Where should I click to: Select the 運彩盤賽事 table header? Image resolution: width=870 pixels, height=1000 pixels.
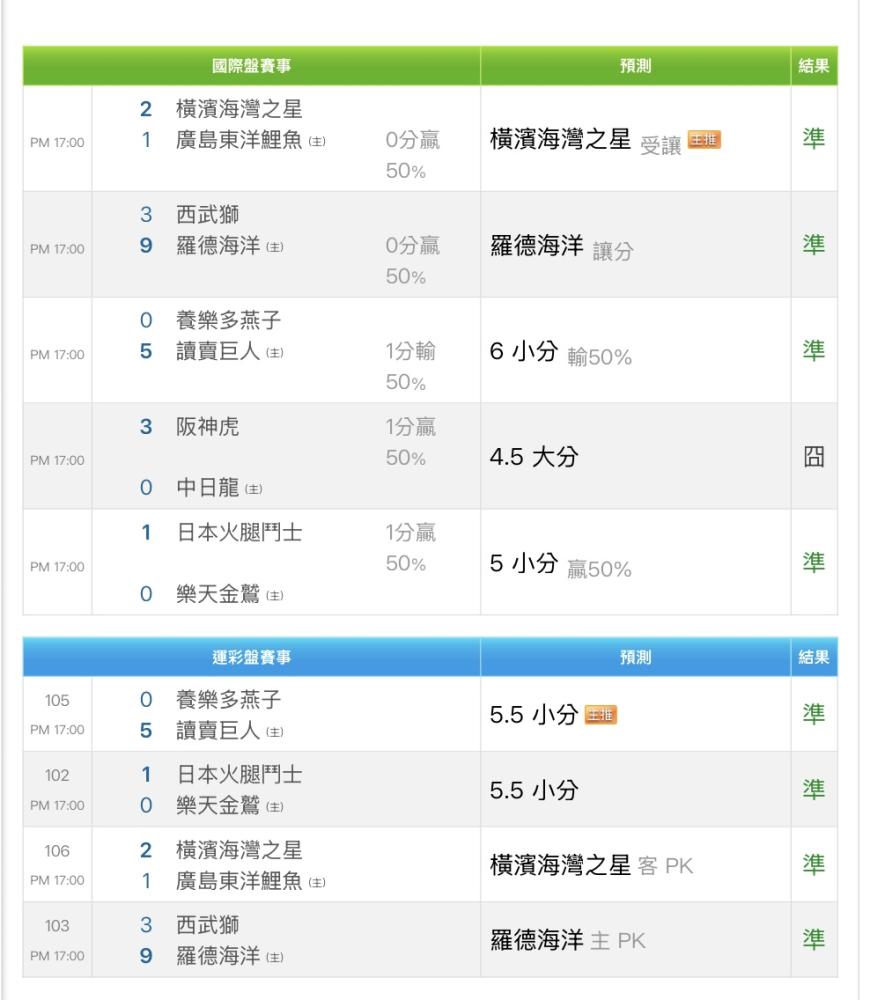click(252, 657)
